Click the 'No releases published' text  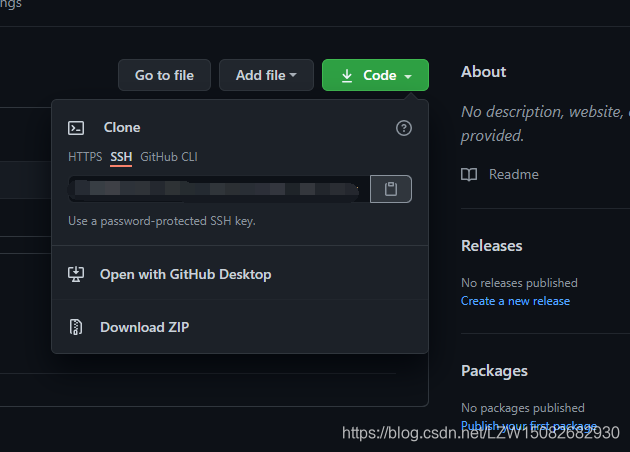coord(519,283)
